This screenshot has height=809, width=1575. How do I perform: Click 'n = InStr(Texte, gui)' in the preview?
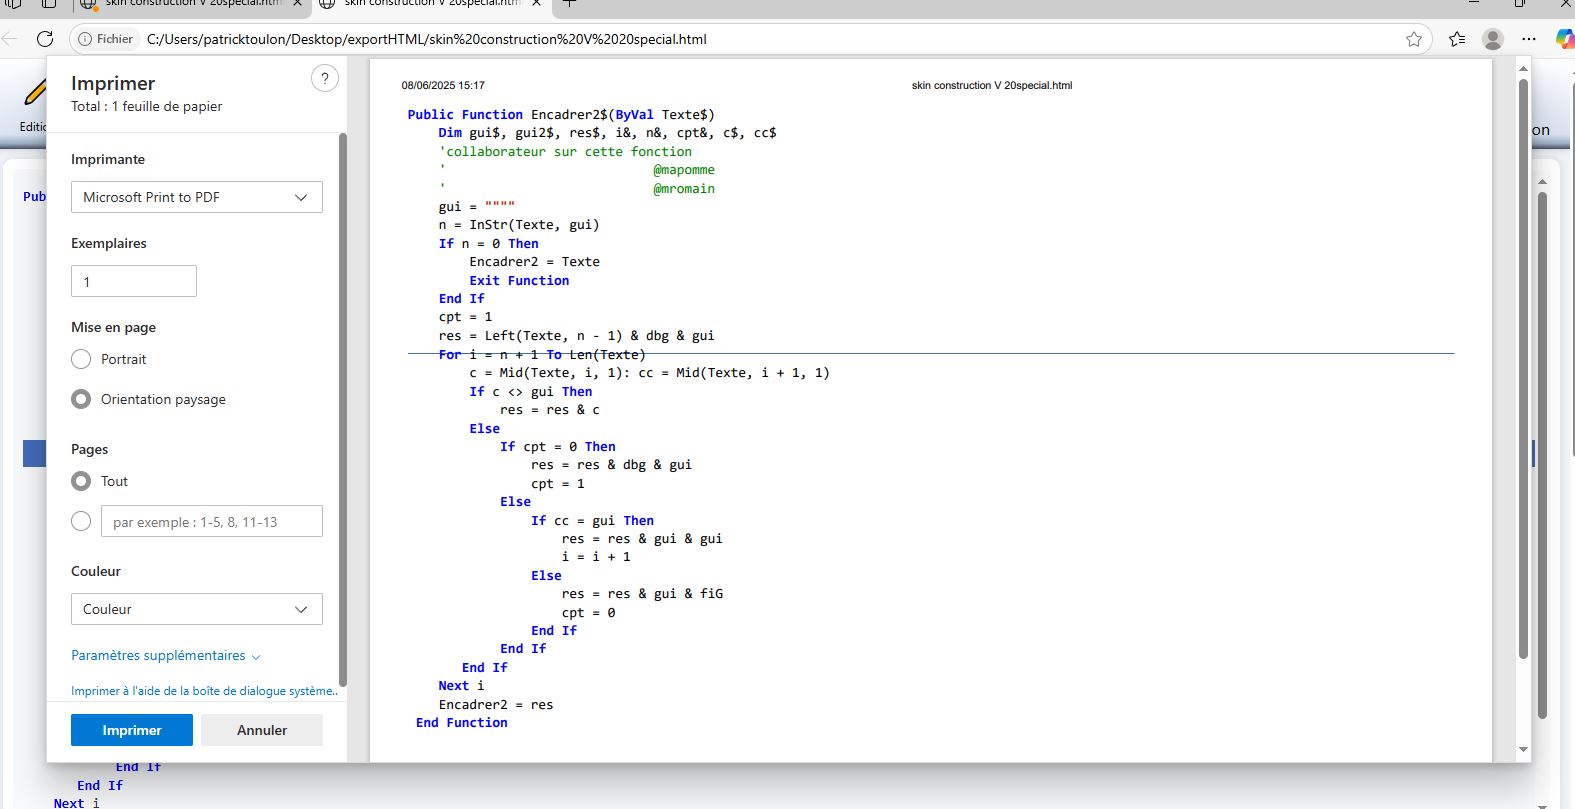tap(519, 225)
